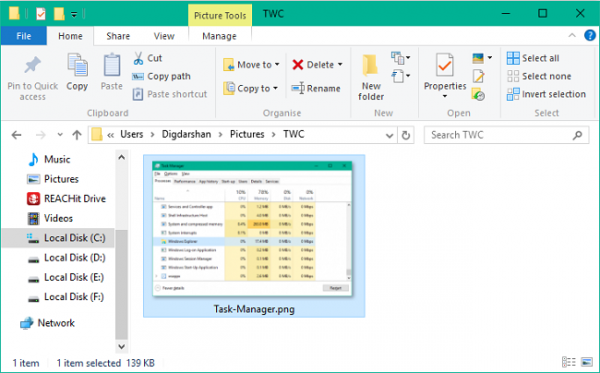Click Select all button
This screenshot has width=600, height=373.
533,58
